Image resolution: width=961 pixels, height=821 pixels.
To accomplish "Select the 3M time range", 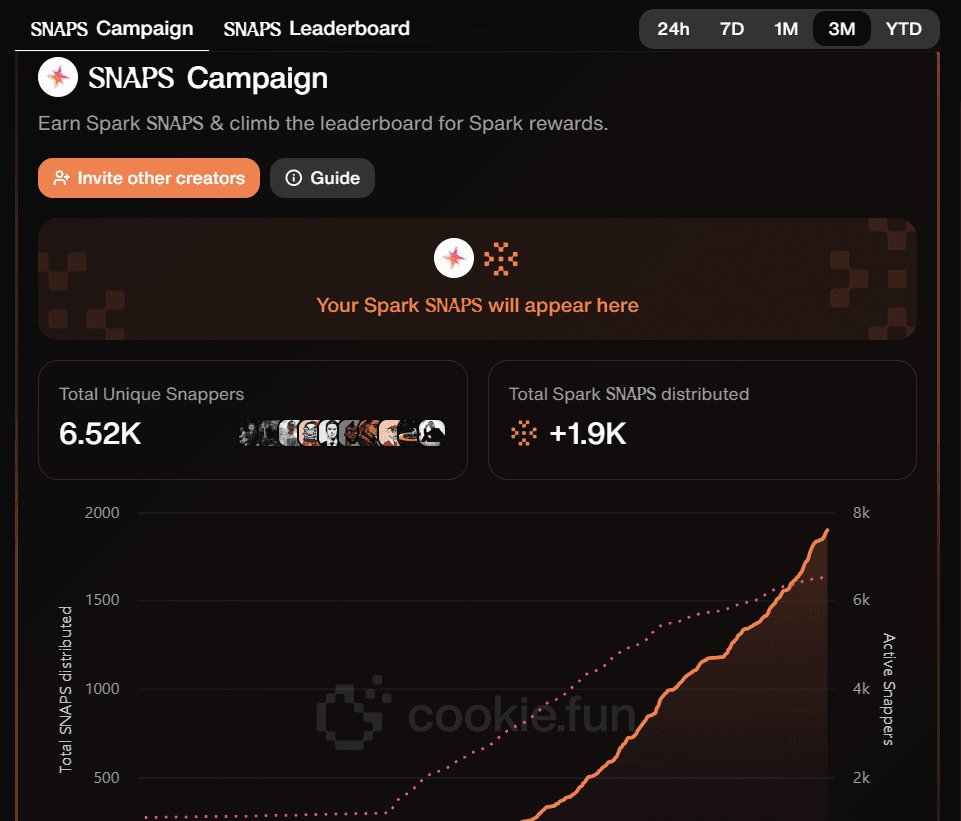I will pos(842,29).
